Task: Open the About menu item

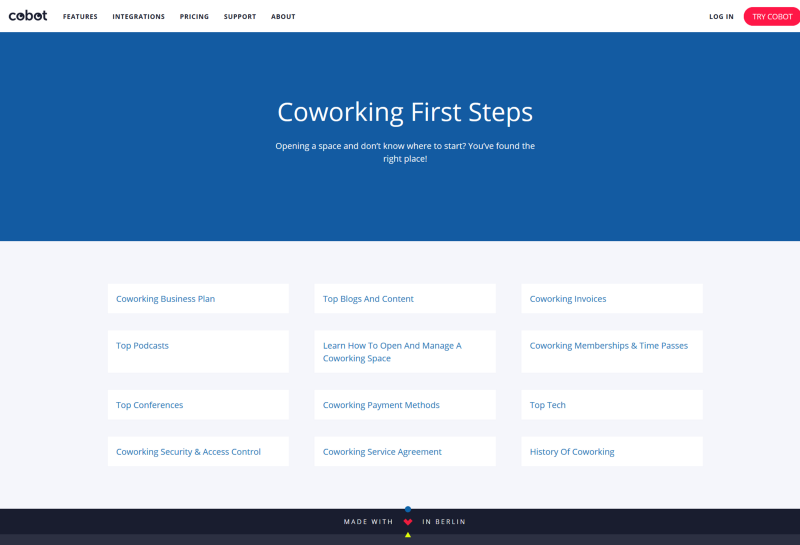Action: point(283,16)
